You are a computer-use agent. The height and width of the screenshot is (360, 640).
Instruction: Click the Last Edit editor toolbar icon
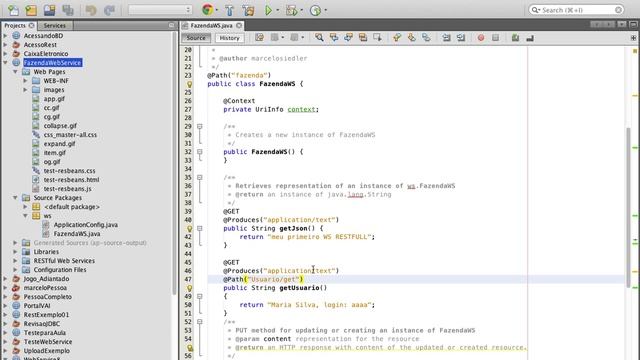click(x=259, y=38)
